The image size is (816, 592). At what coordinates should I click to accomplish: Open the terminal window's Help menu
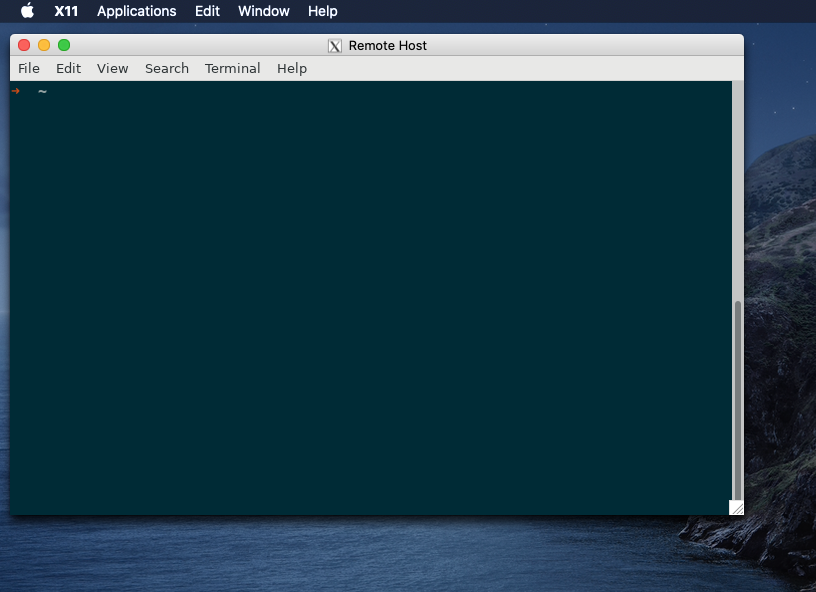pos(292,68)
